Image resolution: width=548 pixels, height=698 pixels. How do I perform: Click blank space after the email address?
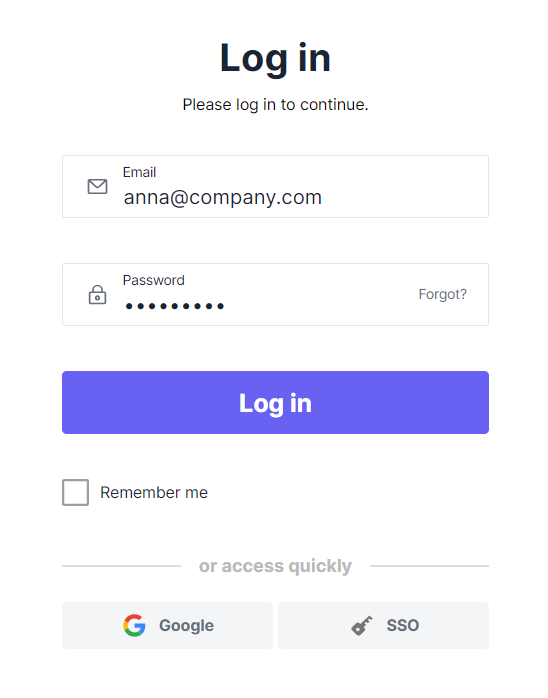401,197
